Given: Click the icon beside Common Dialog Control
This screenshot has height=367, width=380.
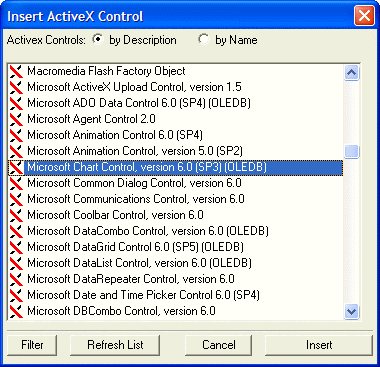Looking at the screenshot, I should point(16,183).
